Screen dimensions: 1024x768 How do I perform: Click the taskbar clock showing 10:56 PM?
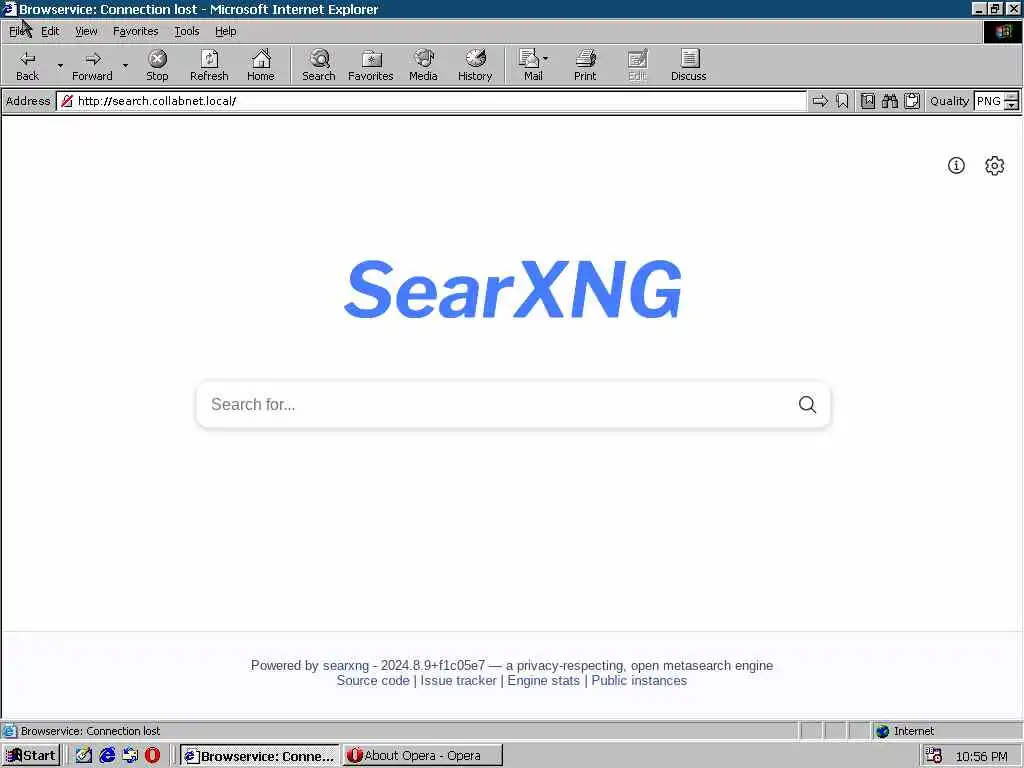(982, 756)
